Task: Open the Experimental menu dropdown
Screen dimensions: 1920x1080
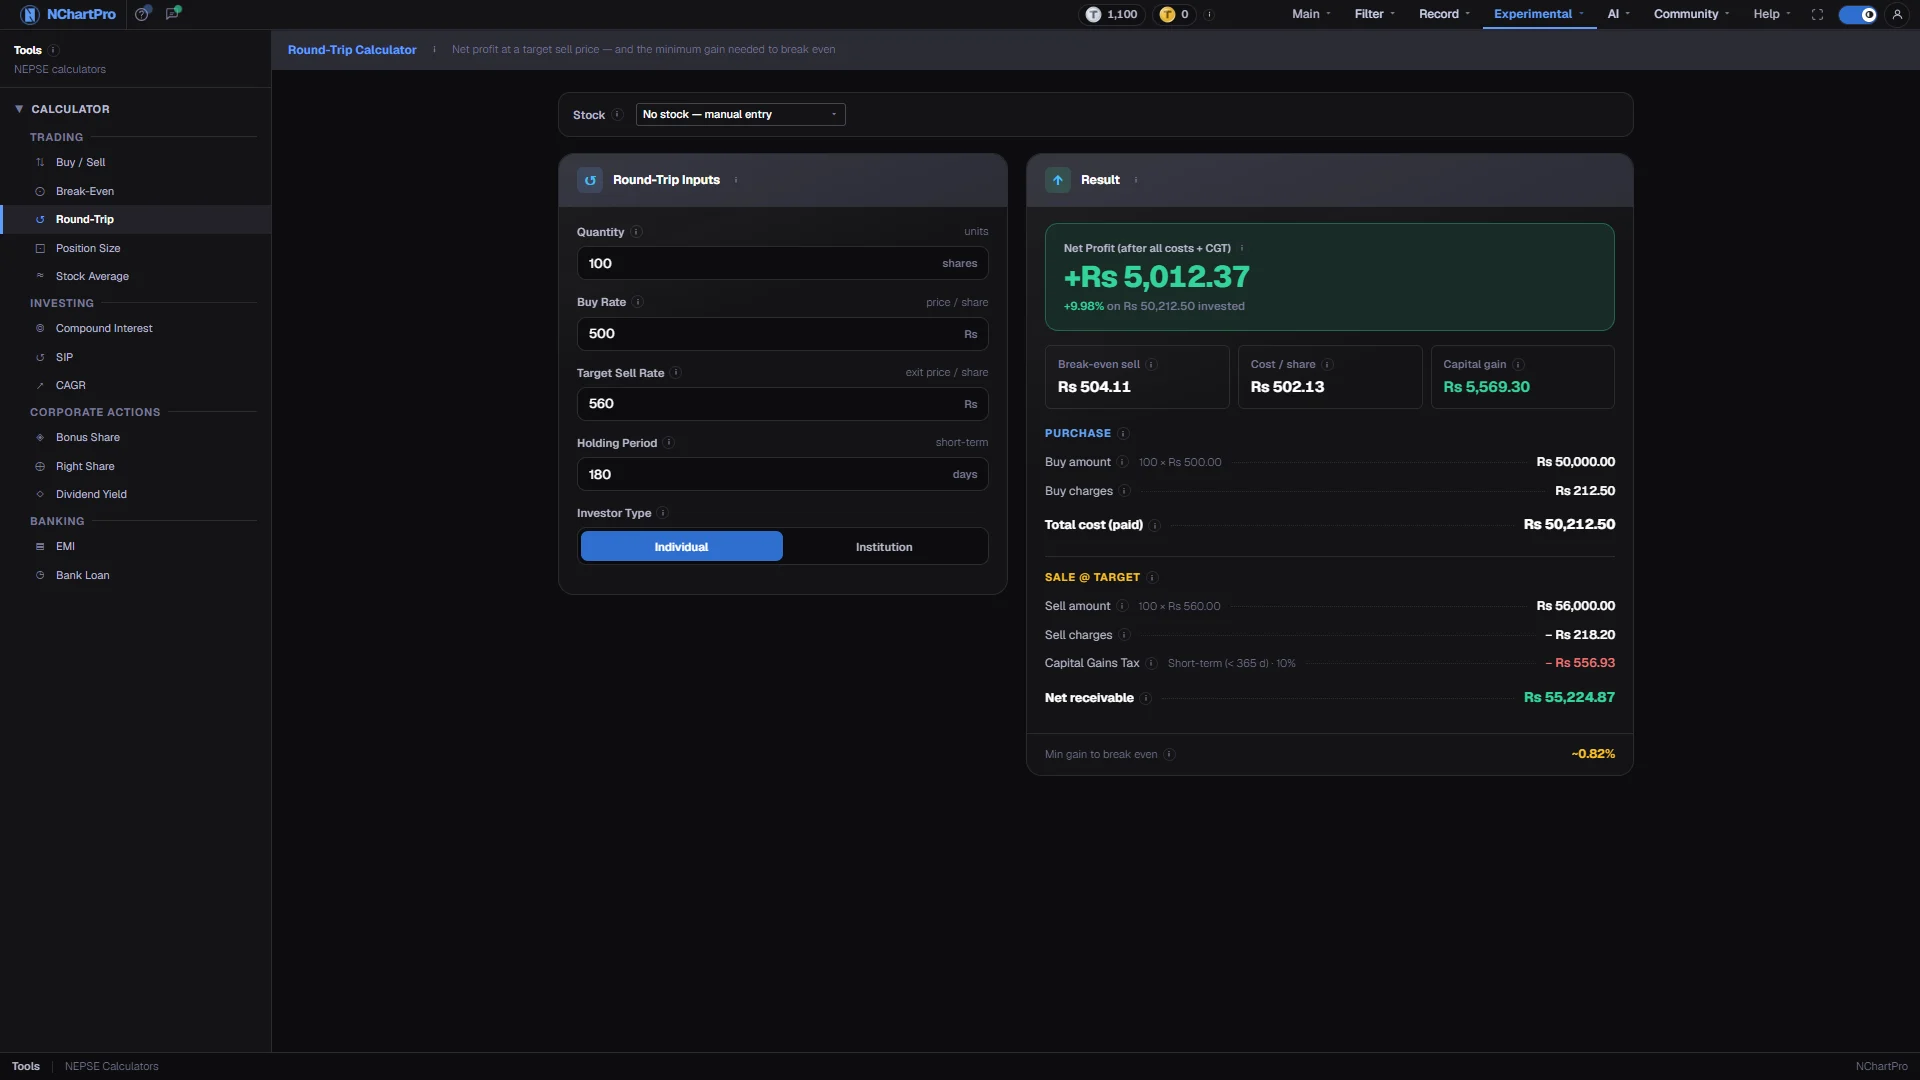Action: (1539, 14)
